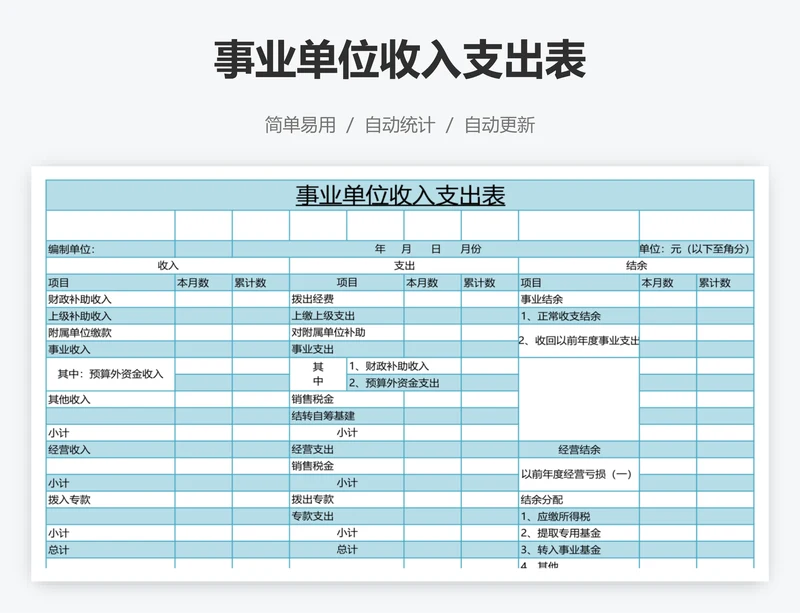Click the 结余 section header

[636, 265]
